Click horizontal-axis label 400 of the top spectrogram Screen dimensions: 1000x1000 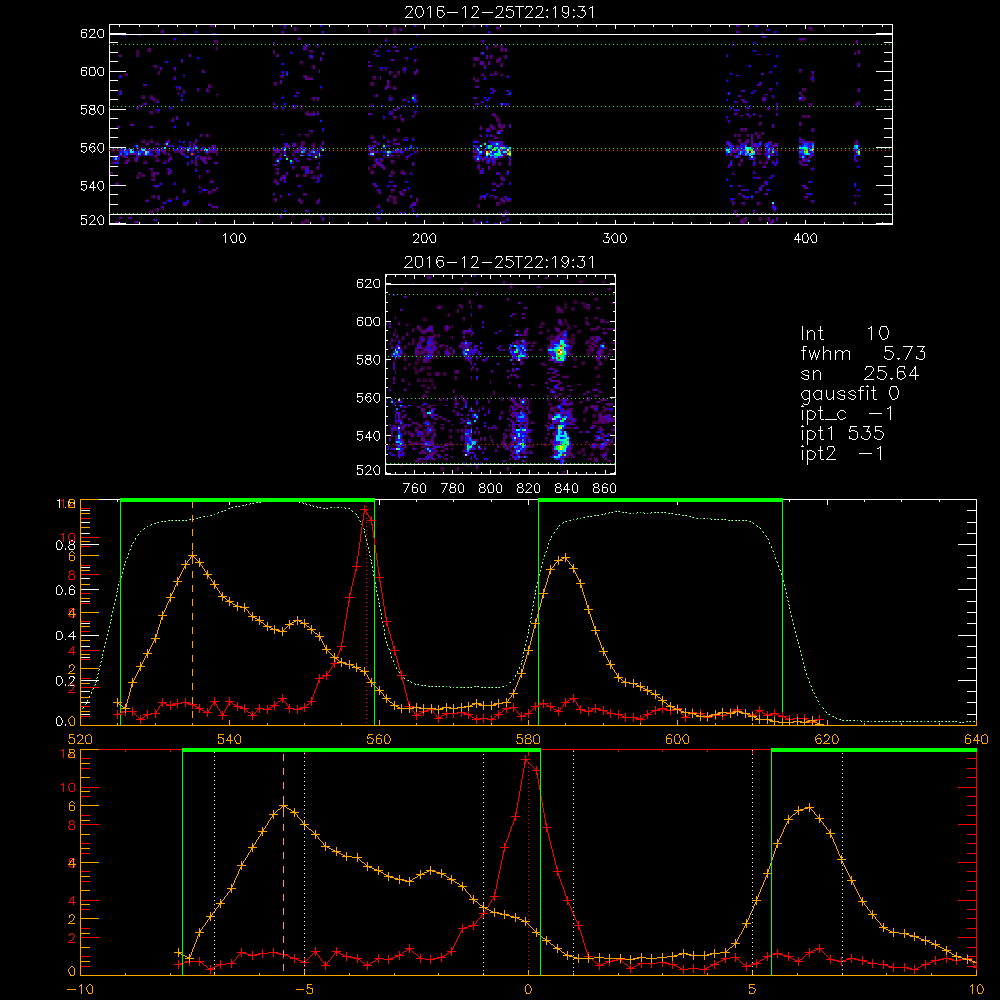pos(805,239)
